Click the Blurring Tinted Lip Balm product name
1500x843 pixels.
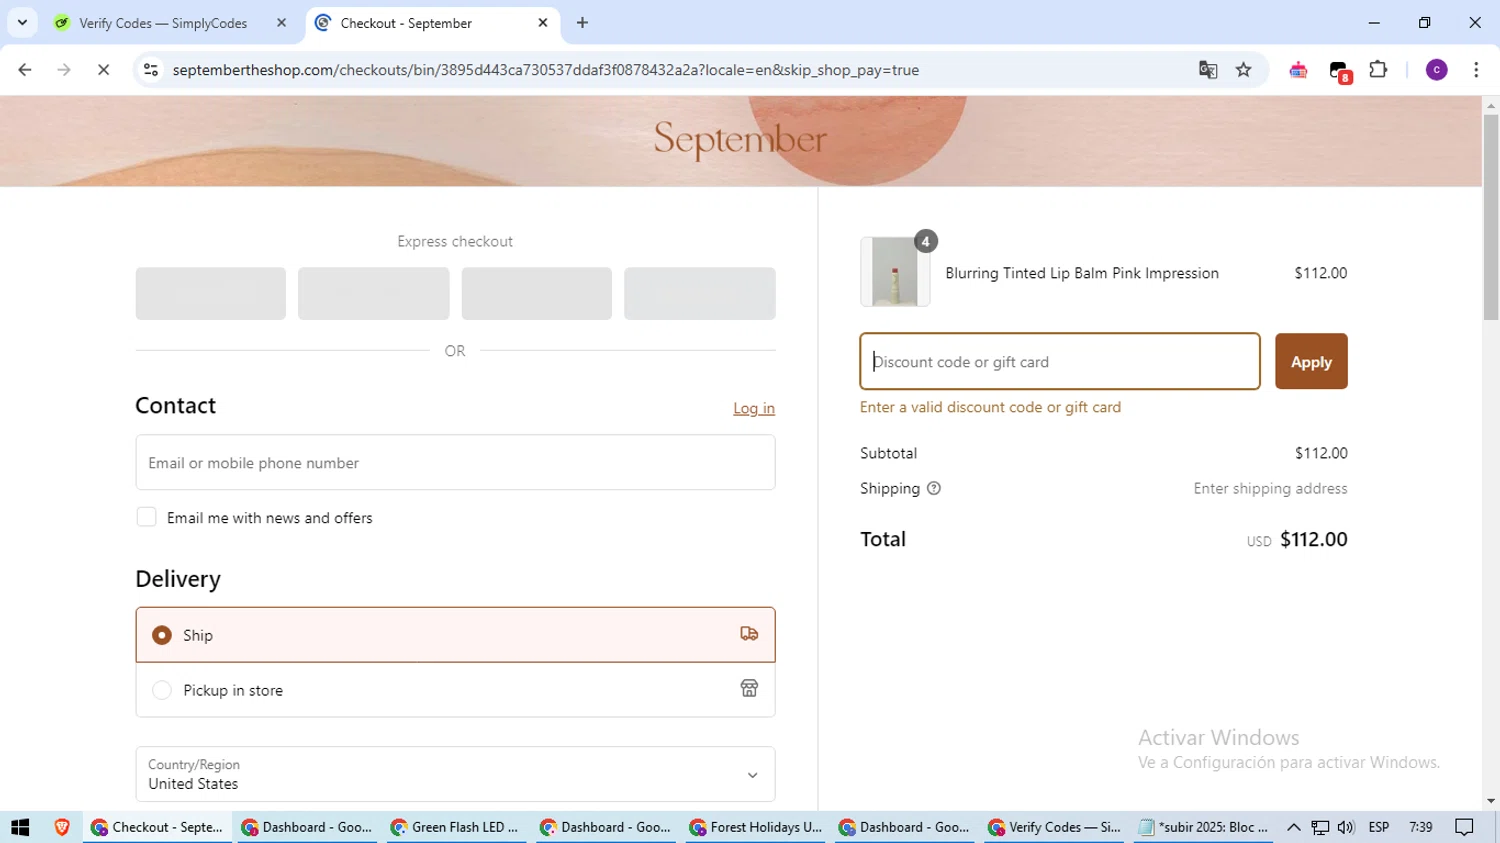(1082, 273)
